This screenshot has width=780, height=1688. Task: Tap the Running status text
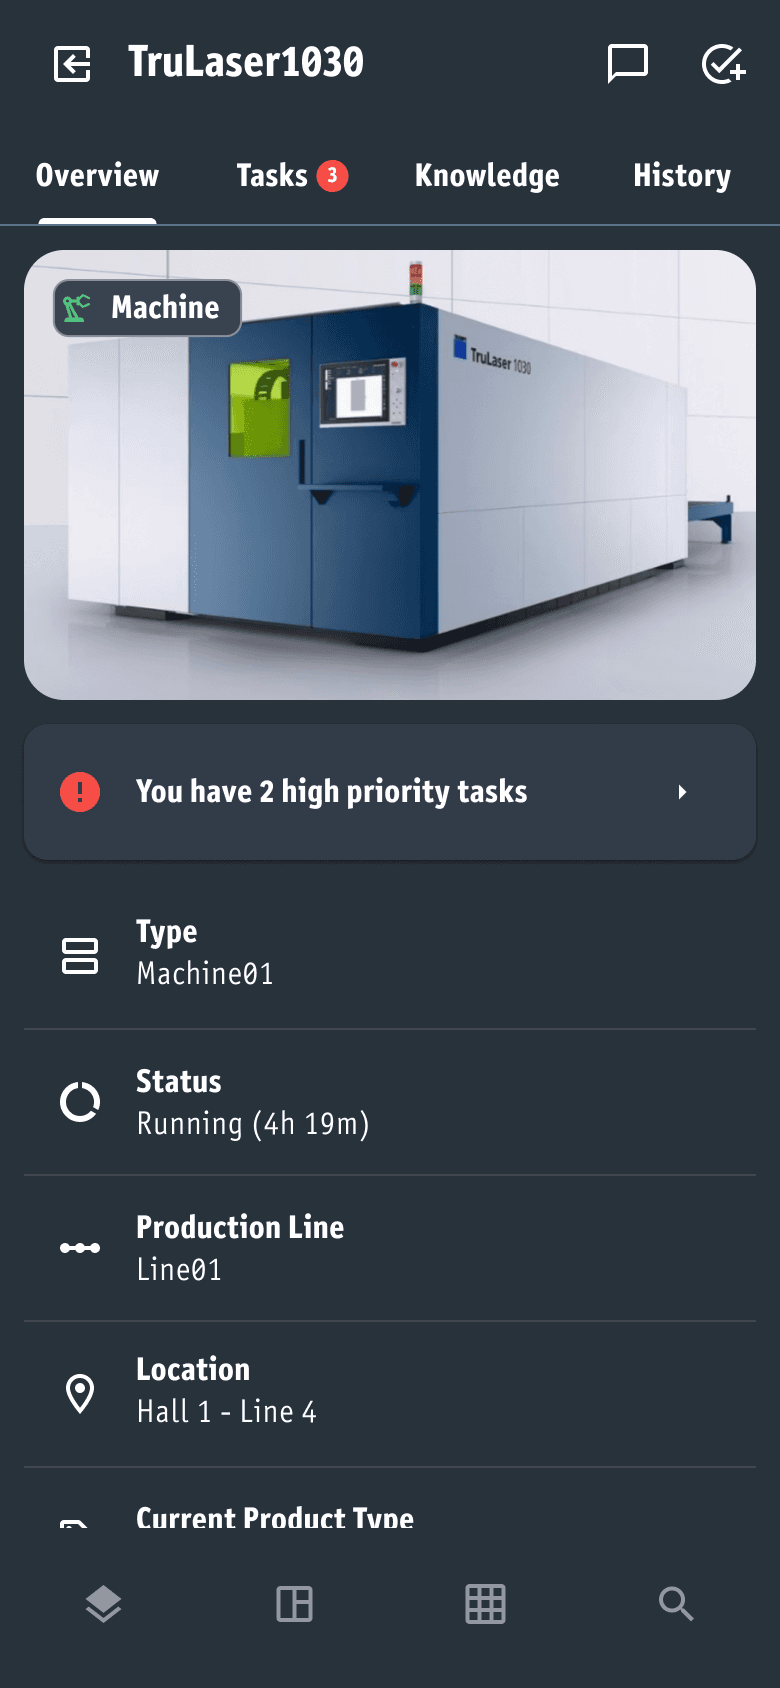(252, 1123)
